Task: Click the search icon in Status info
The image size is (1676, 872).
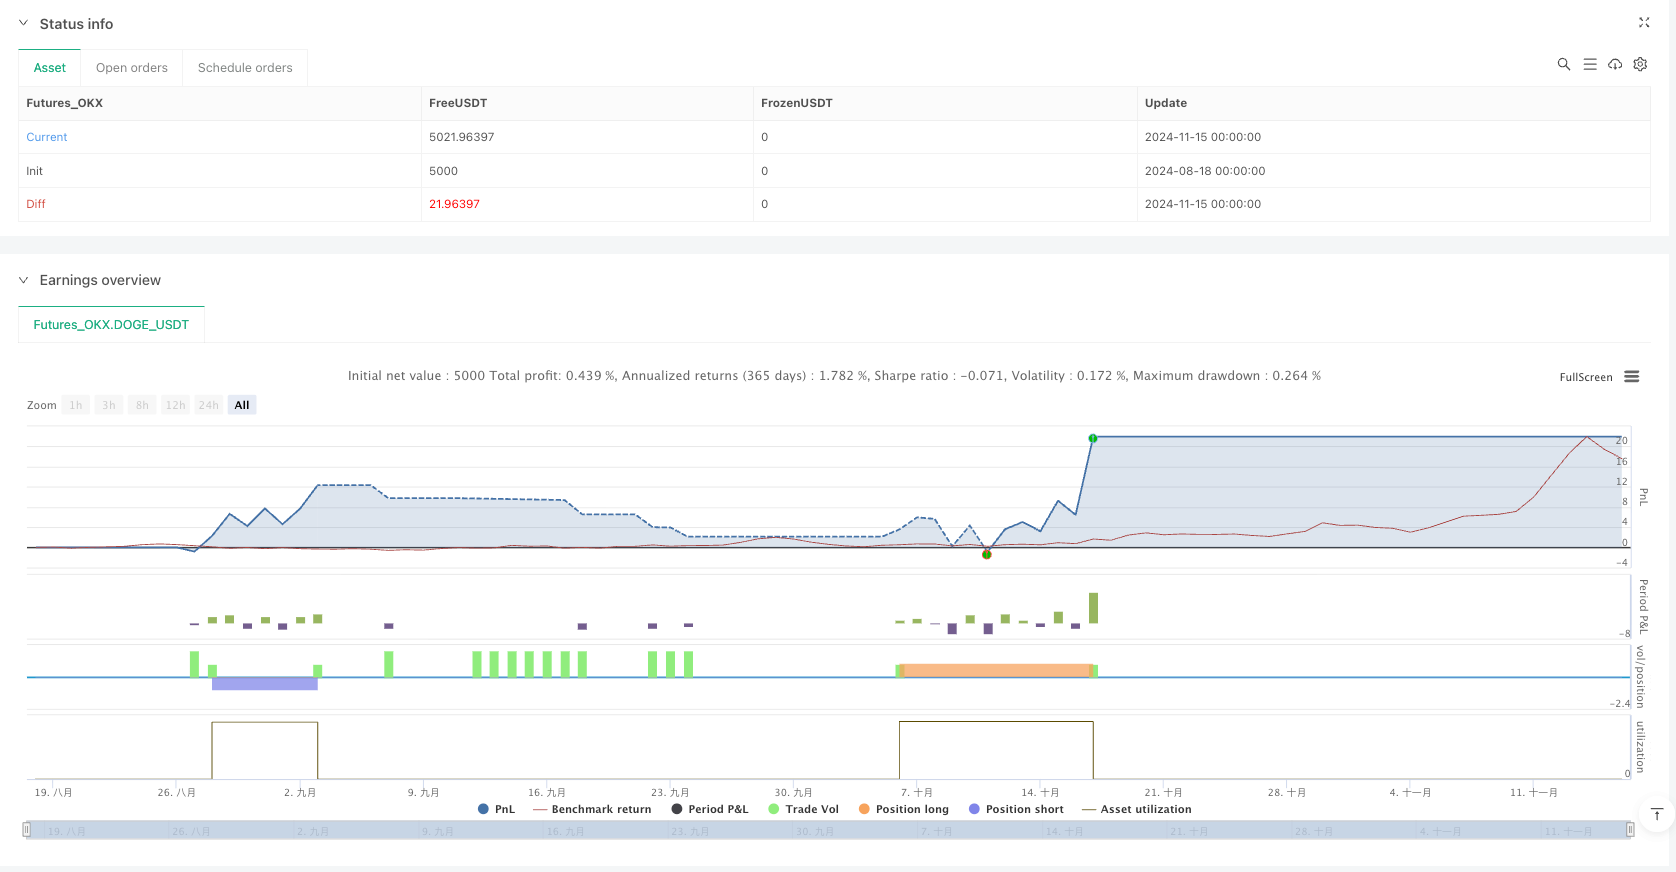Action: [x=1563, y=64]
